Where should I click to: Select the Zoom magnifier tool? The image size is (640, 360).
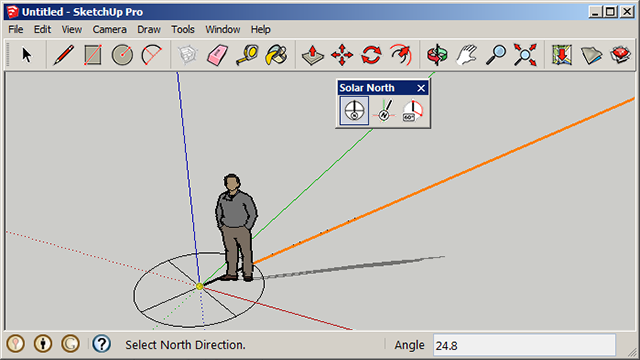pyautogui.click(x=496, y=55)
